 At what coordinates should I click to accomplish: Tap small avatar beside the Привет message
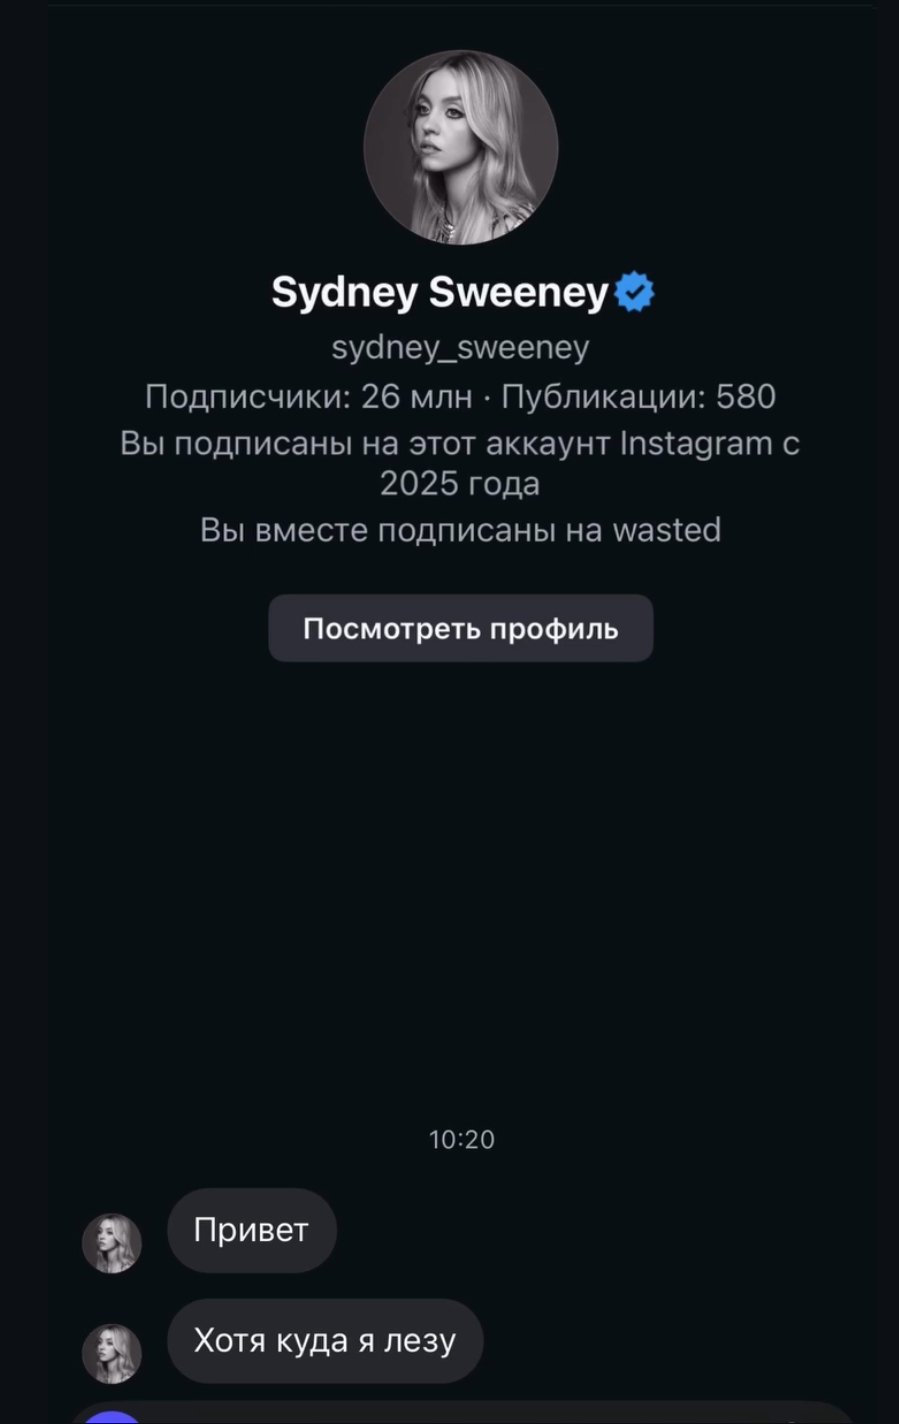point(111,1243)
